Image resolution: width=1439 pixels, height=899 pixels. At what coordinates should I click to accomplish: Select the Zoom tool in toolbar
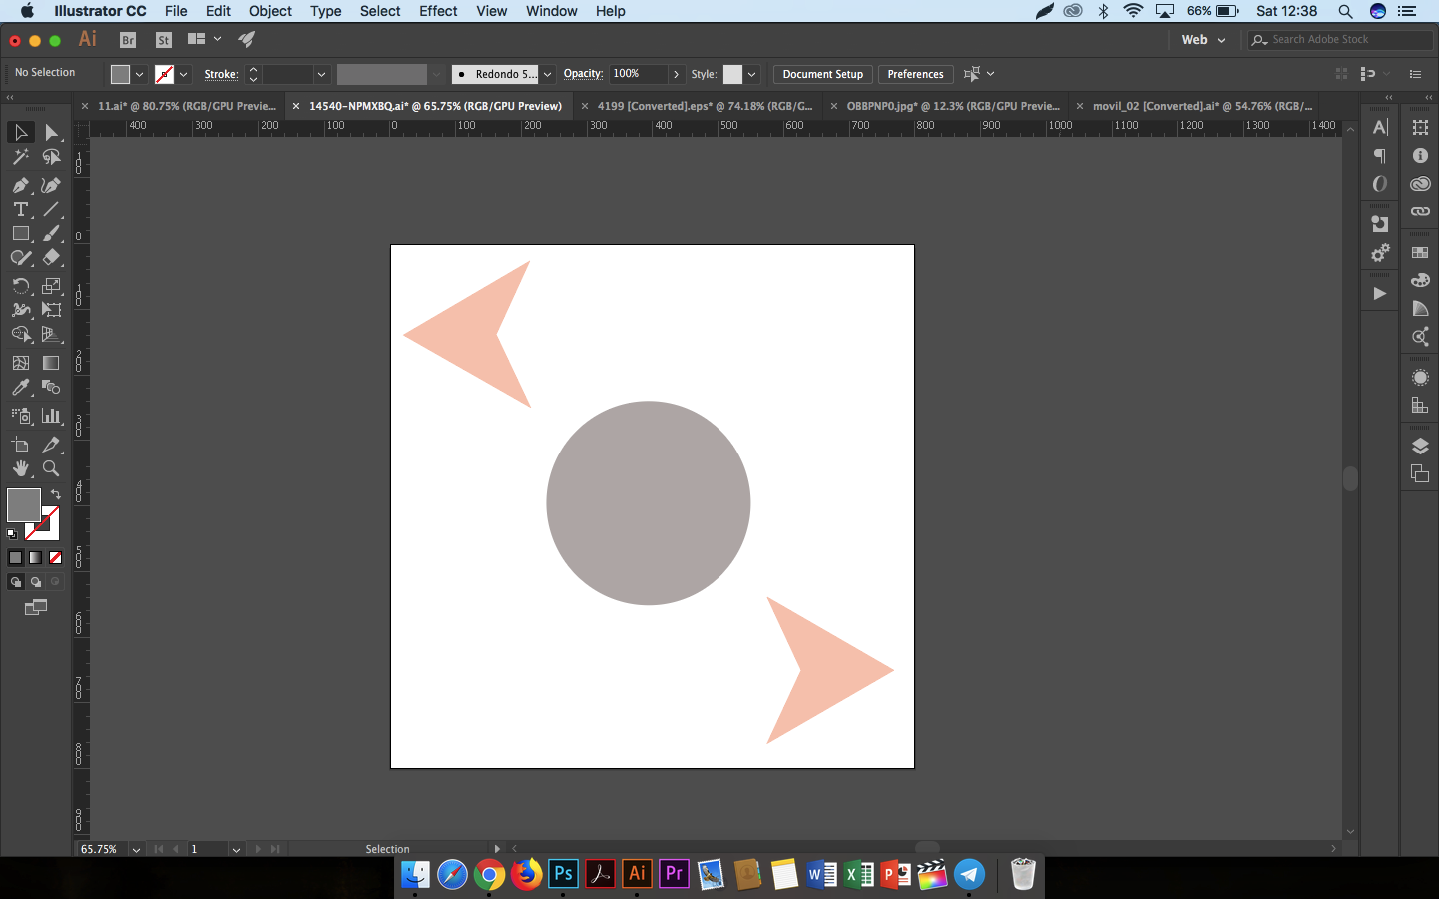(51, 468)
